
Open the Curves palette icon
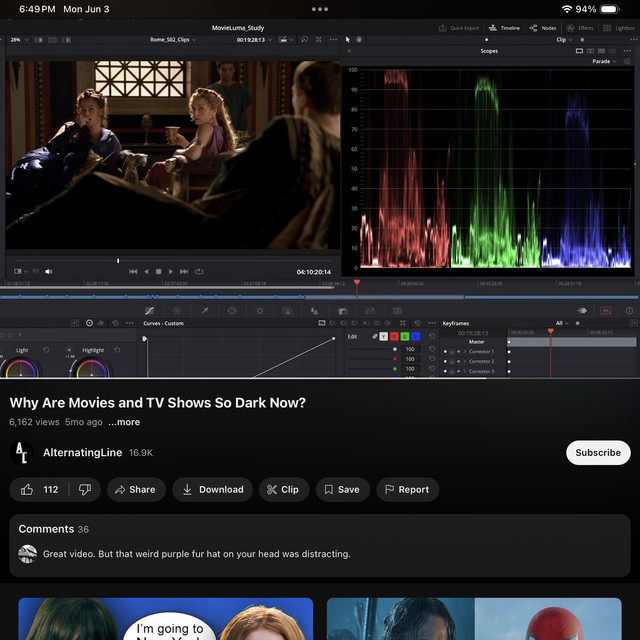[x=149, y=311]
